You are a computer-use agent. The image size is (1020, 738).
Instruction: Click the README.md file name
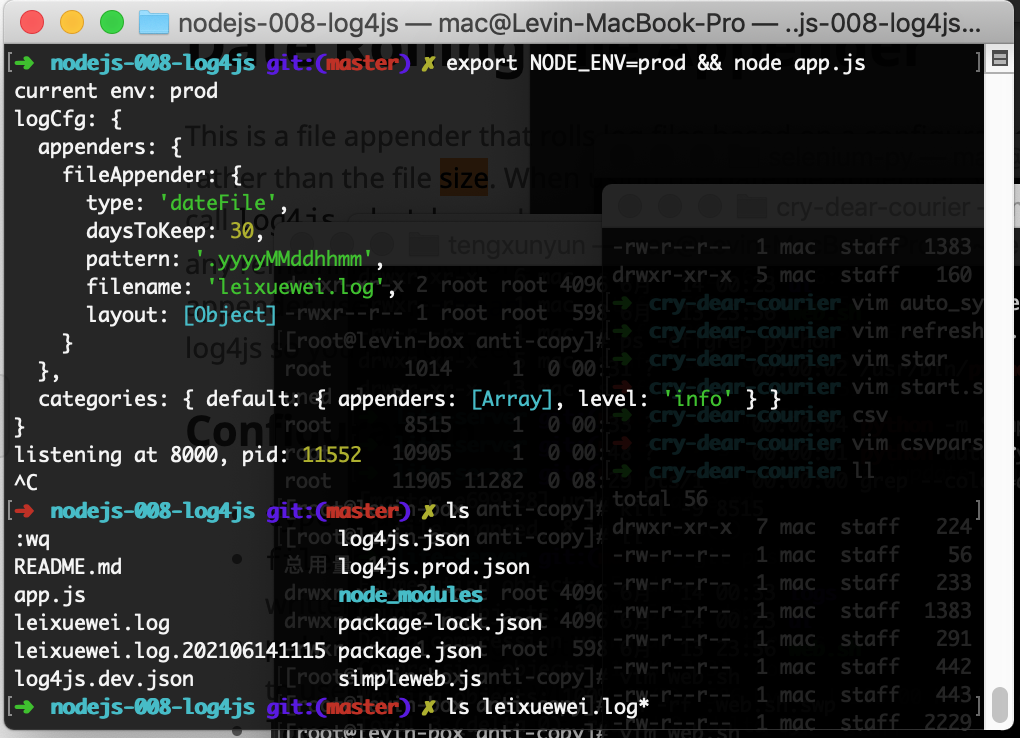click(x=68, y=567)
